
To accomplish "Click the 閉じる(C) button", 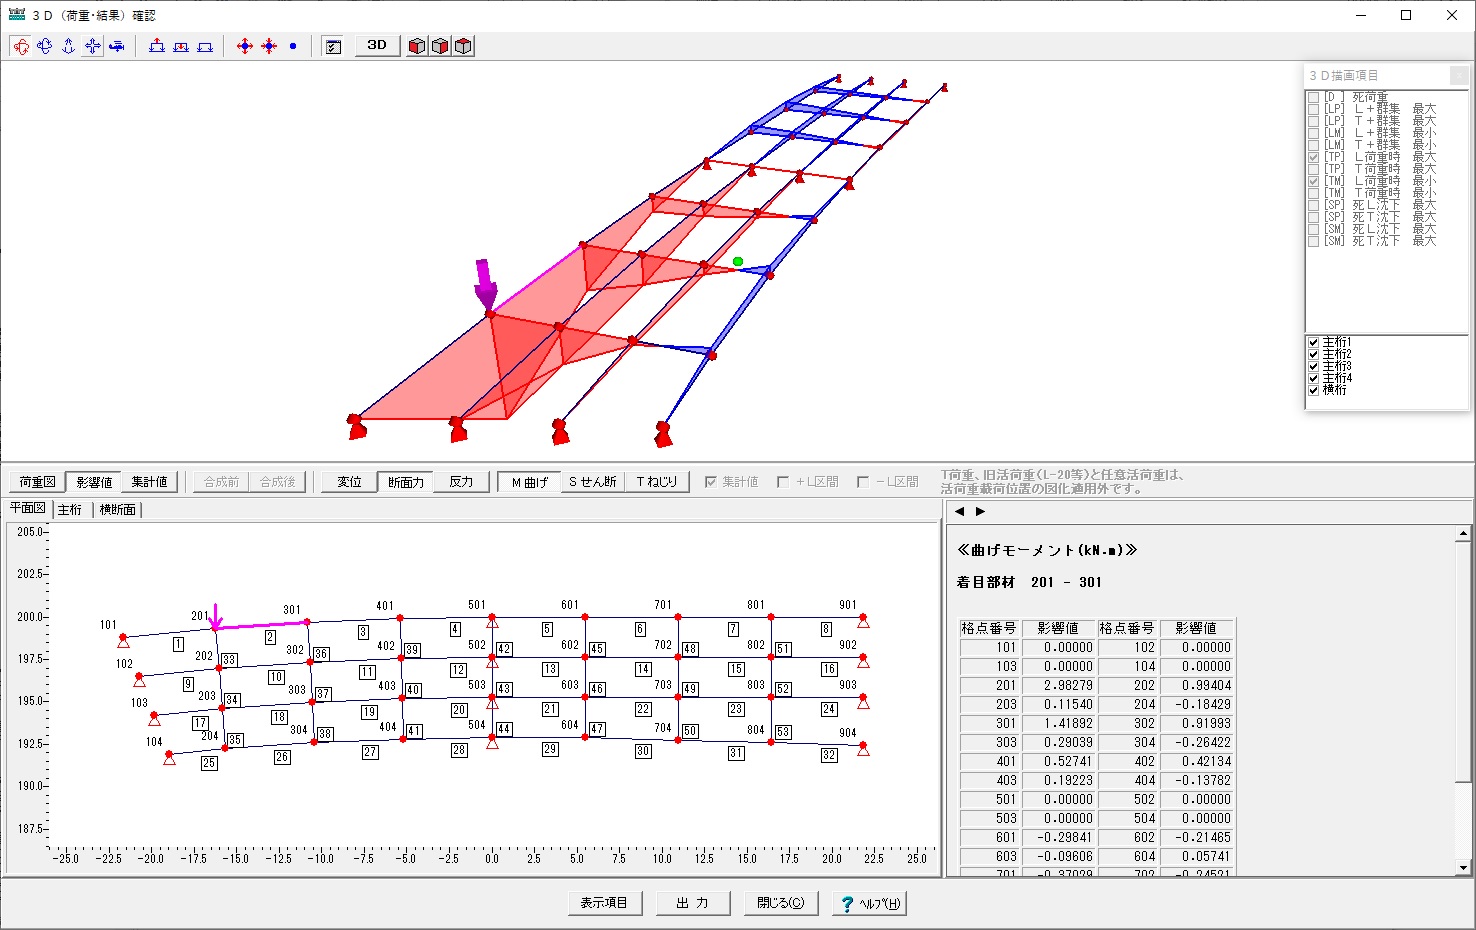I will point(780,903).
